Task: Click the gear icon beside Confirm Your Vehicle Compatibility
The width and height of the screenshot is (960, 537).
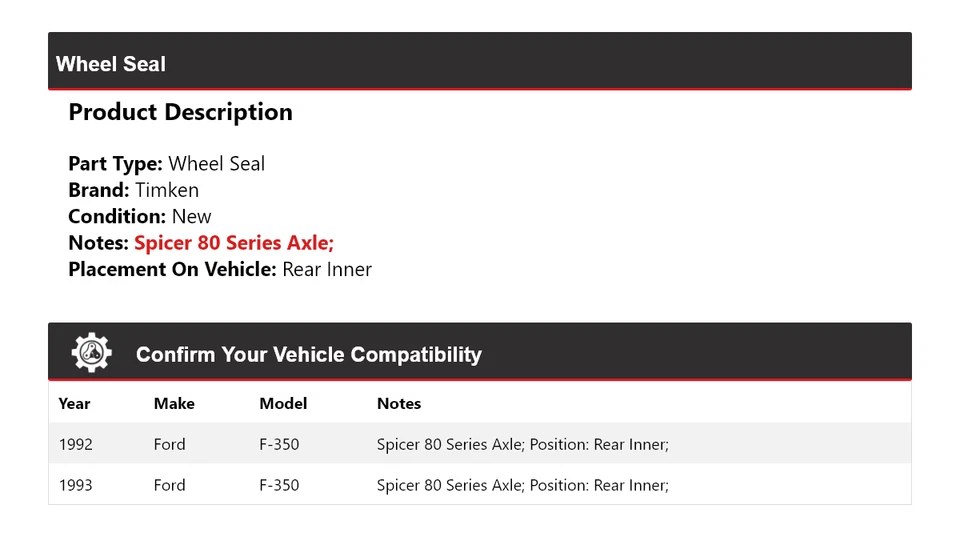Action: tap(91, 353)
